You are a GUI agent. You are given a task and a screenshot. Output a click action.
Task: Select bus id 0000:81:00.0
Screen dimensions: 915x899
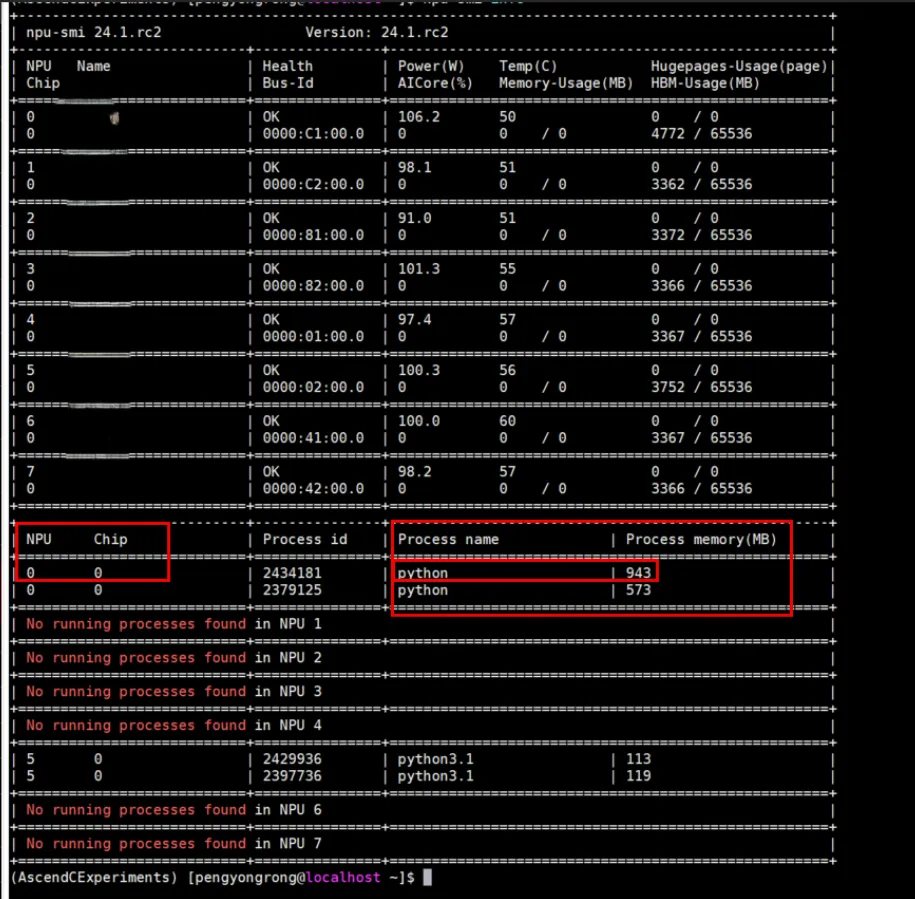(313, 236)
